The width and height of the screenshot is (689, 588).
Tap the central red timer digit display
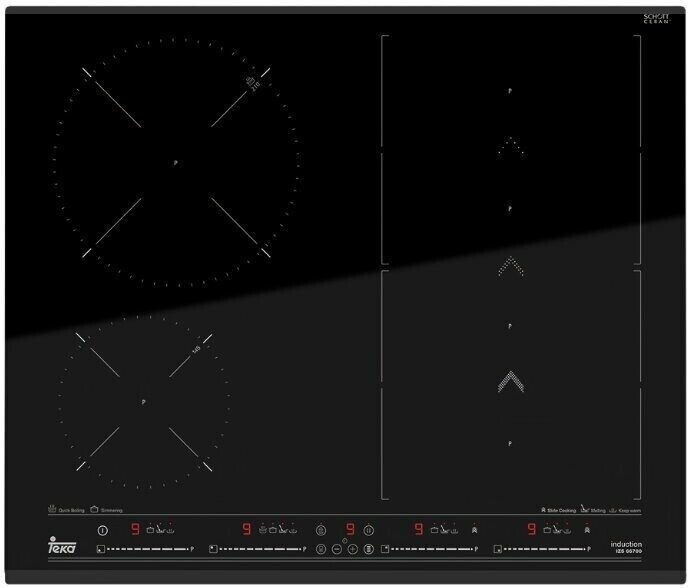coord(350,529)
